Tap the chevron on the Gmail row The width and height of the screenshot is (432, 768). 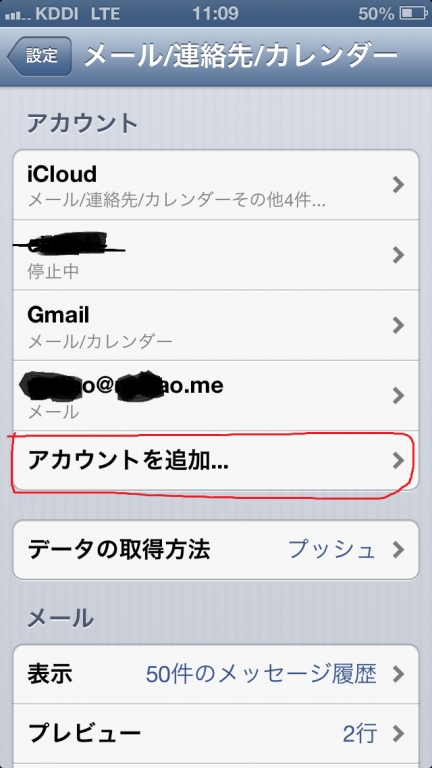click(399, 325)
